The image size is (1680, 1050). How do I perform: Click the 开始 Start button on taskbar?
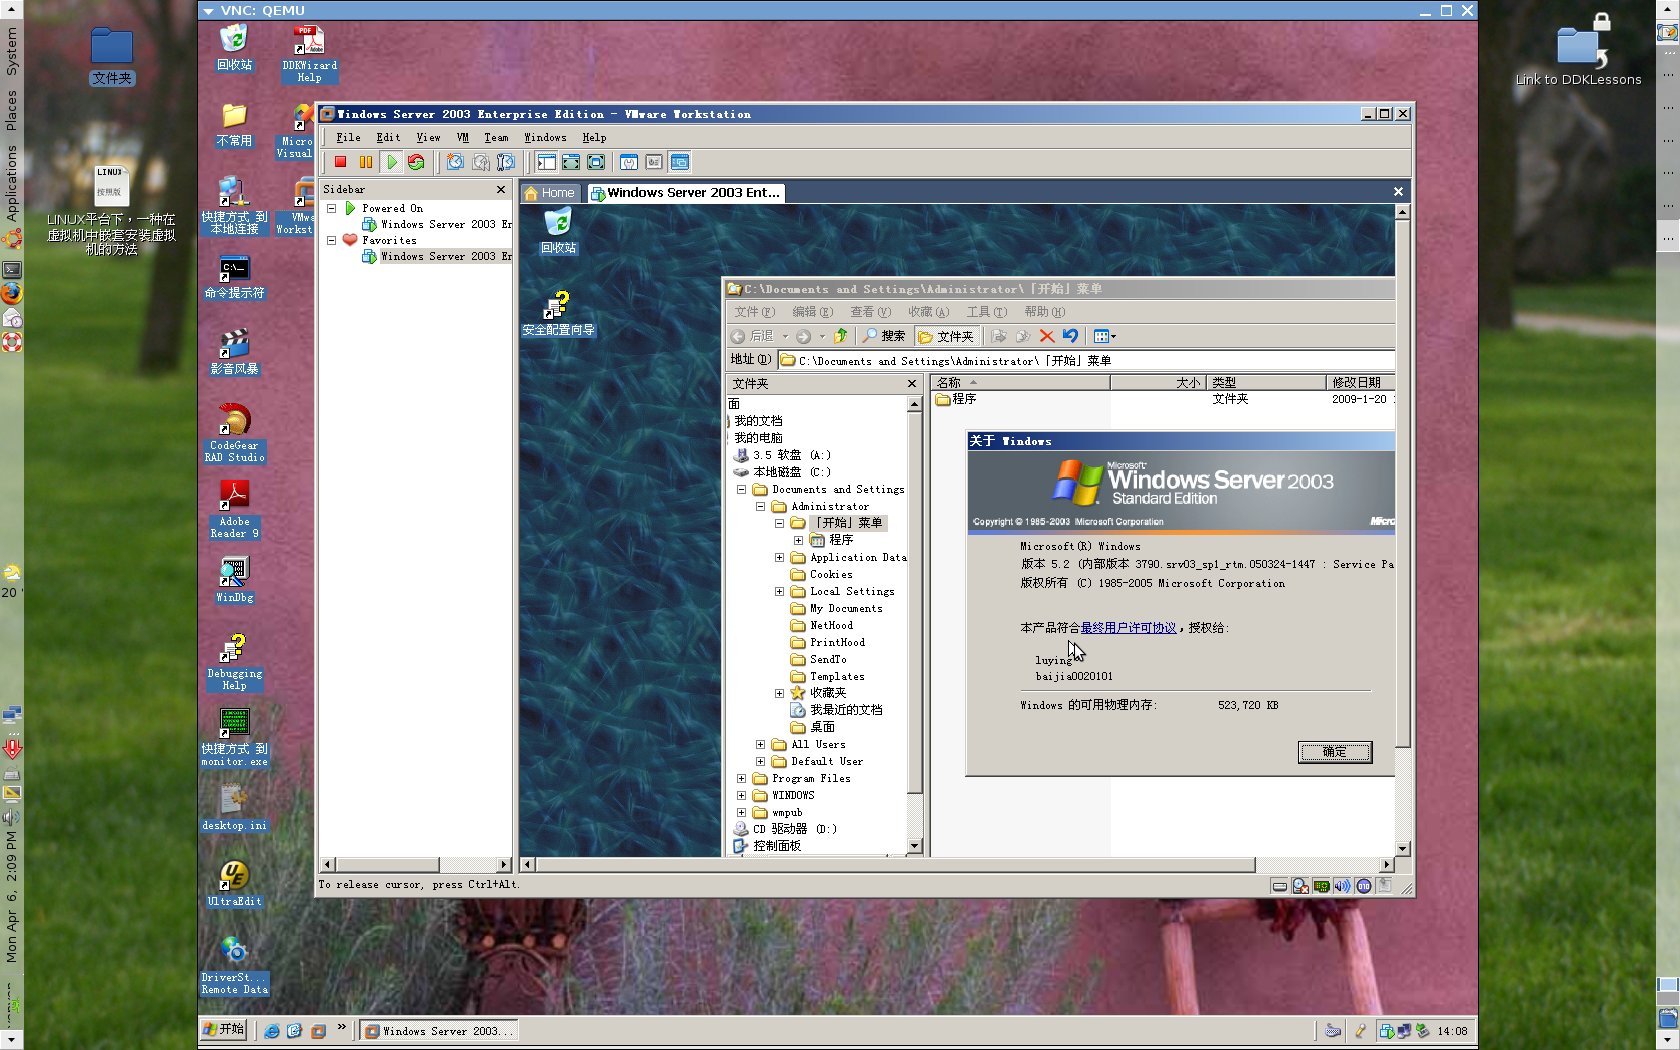point(224,1029)
